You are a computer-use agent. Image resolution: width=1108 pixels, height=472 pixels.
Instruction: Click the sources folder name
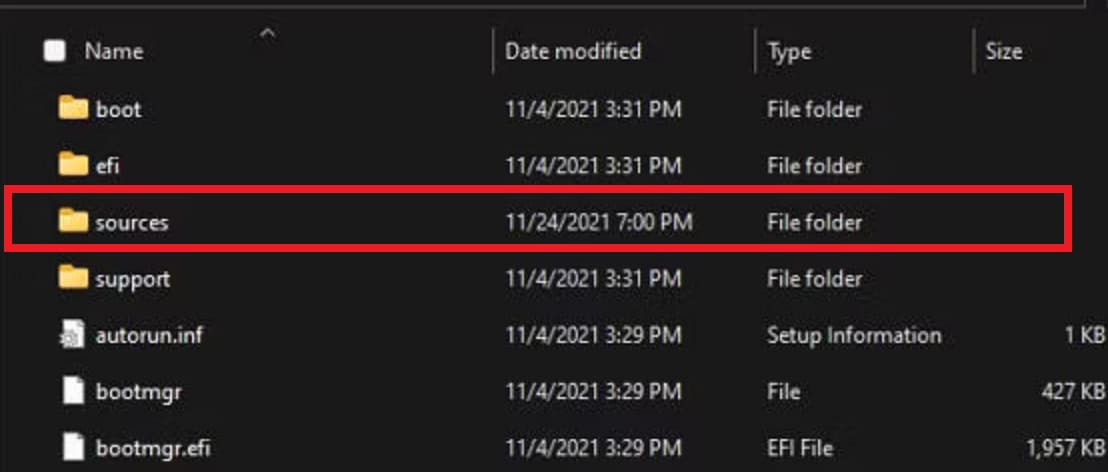(x=132, y=222)
